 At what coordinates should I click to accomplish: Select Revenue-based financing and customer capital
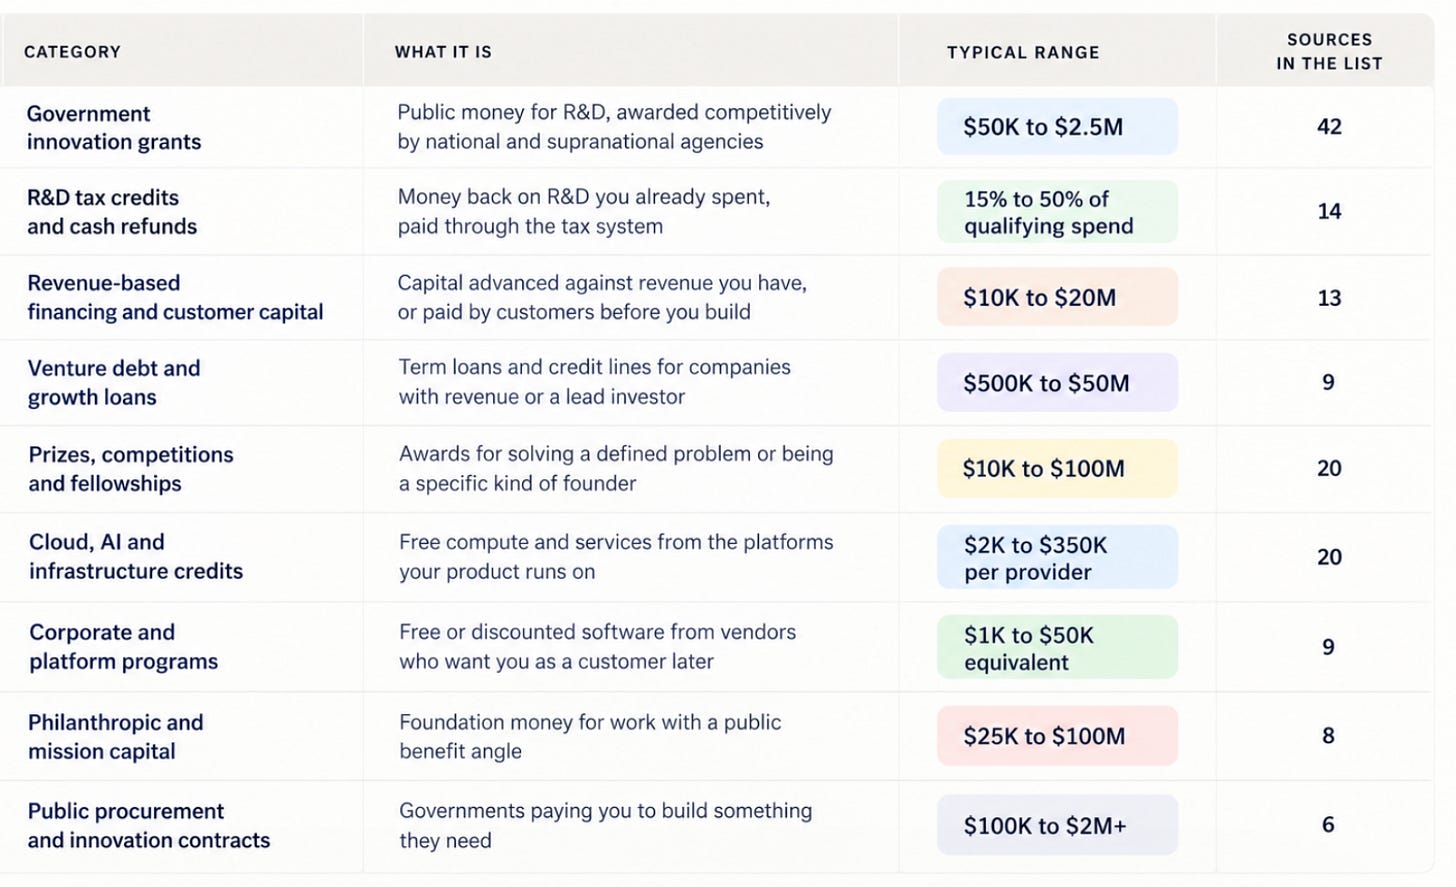coord(175,297)
